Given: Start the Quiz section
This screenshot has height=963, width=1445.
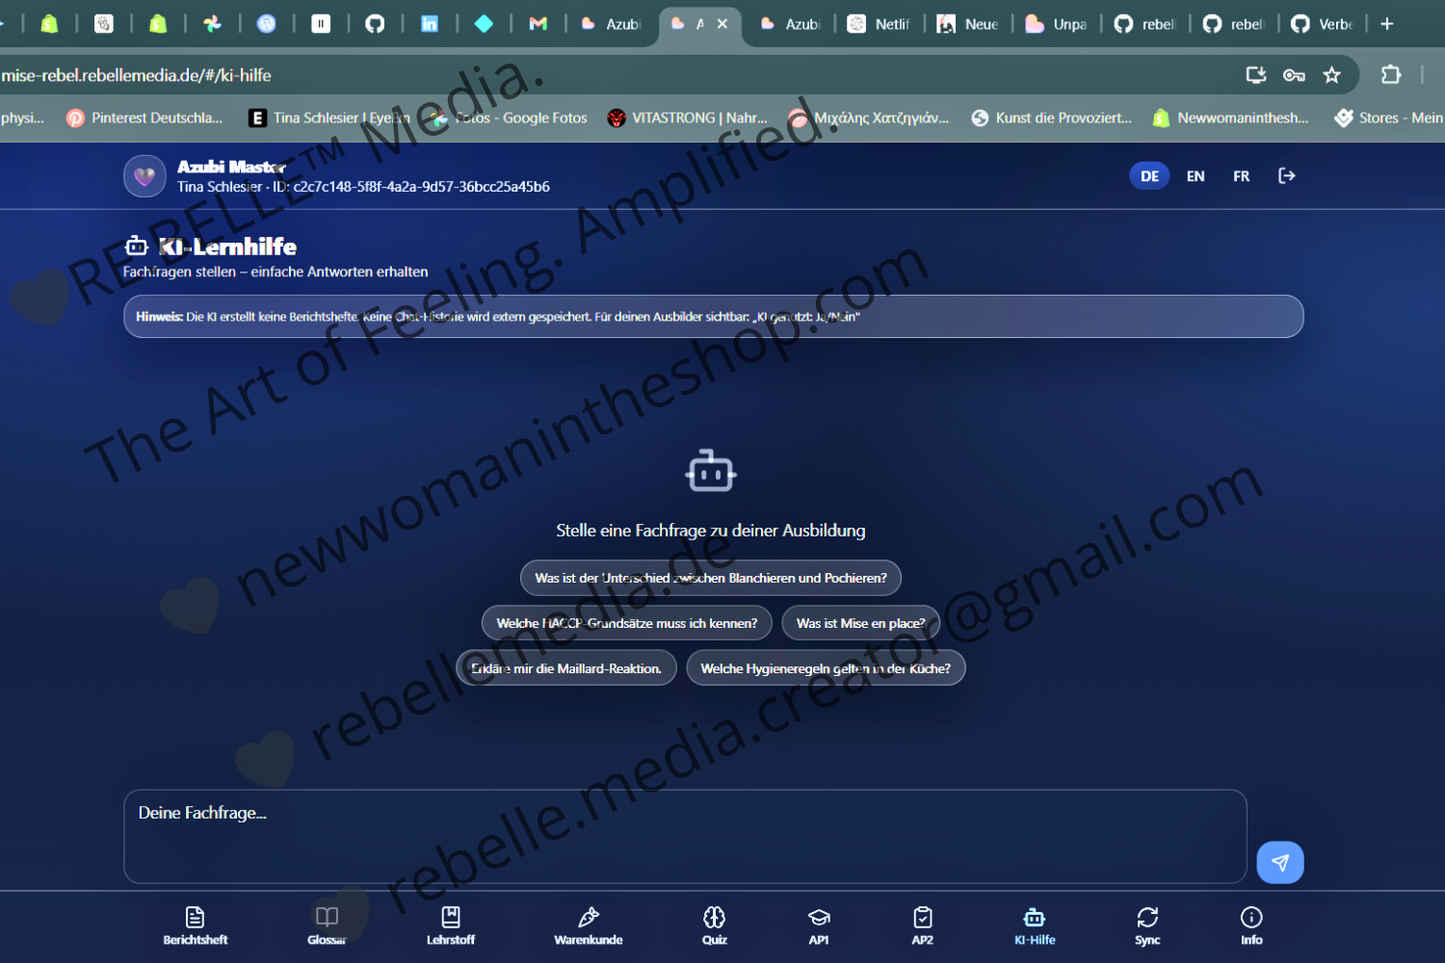Looking at the screenshot, I should coord(714,925).
